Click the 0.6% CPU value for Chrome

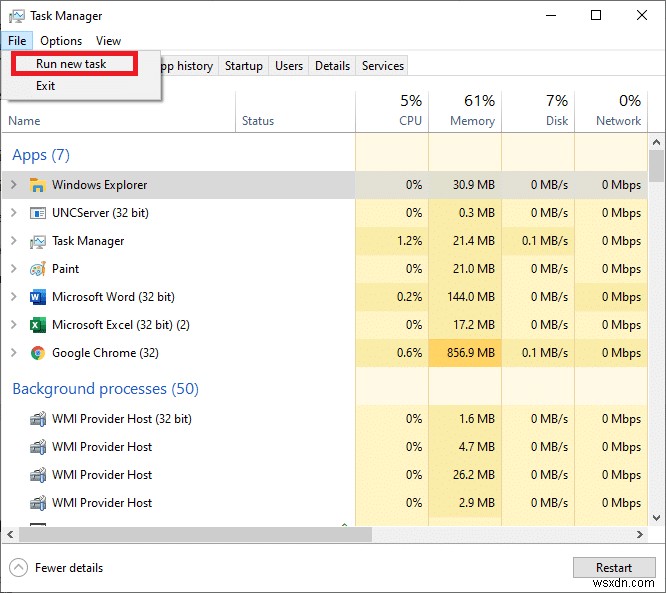pyautogui.click(x=409, y=353)
